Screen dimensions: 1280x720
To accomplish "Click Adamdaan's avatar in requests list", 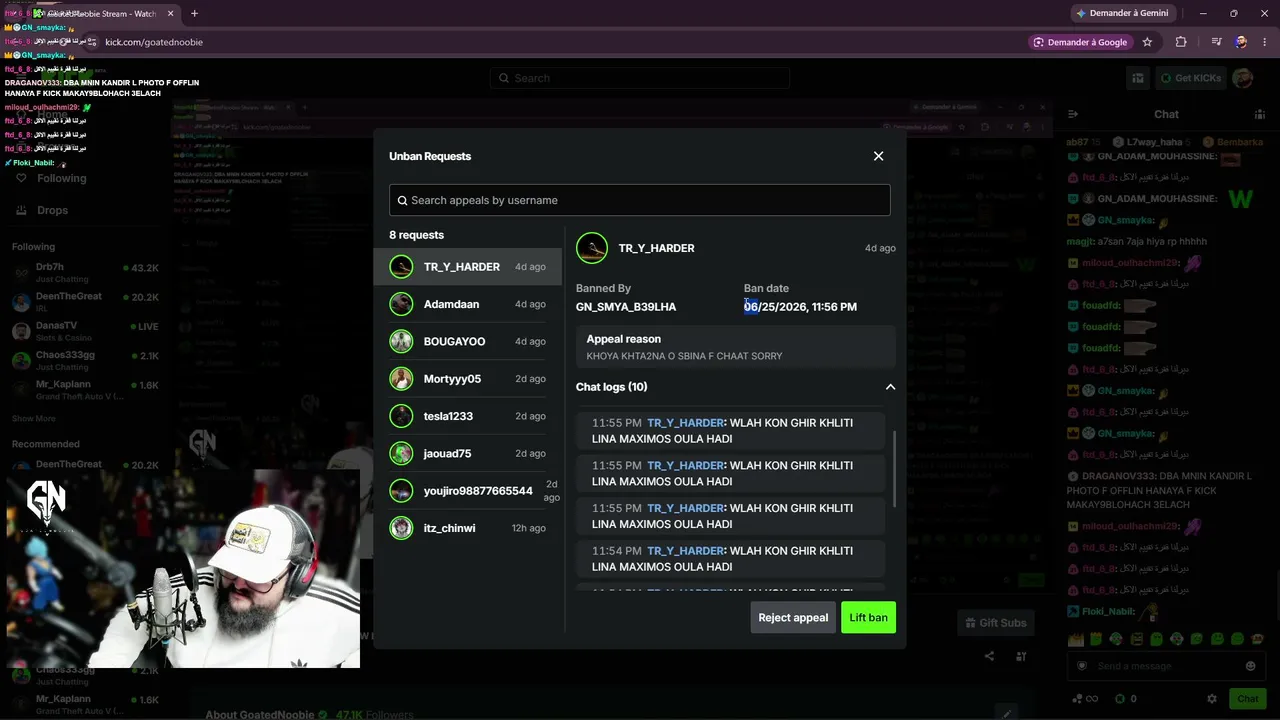I will (x=401, y=304).
